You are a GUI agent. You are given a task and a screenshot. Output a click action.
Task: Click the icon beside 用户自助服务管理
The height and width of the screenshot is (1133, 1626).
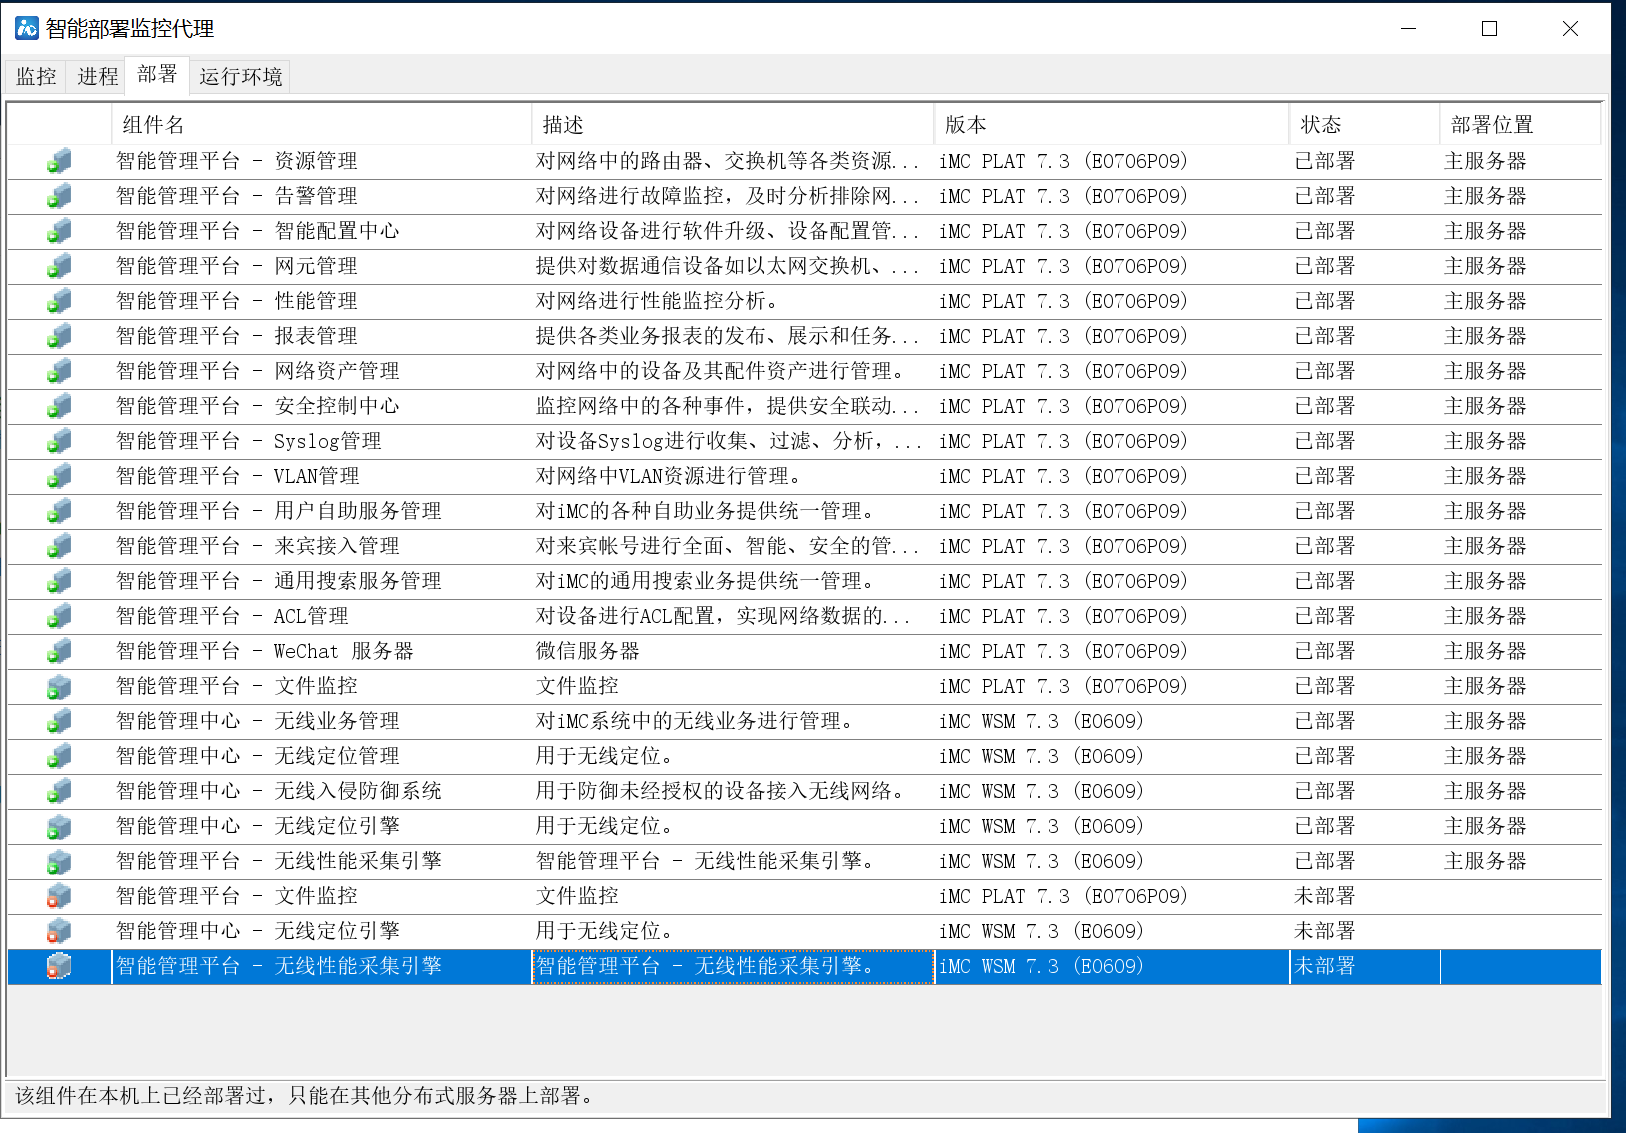[59, 511]
